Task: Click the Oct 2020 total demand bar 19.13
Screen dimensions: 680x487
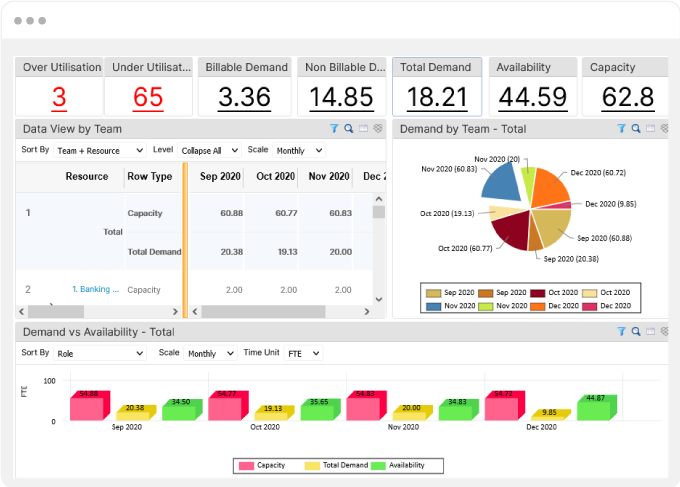Action: [x=274, y=413]
